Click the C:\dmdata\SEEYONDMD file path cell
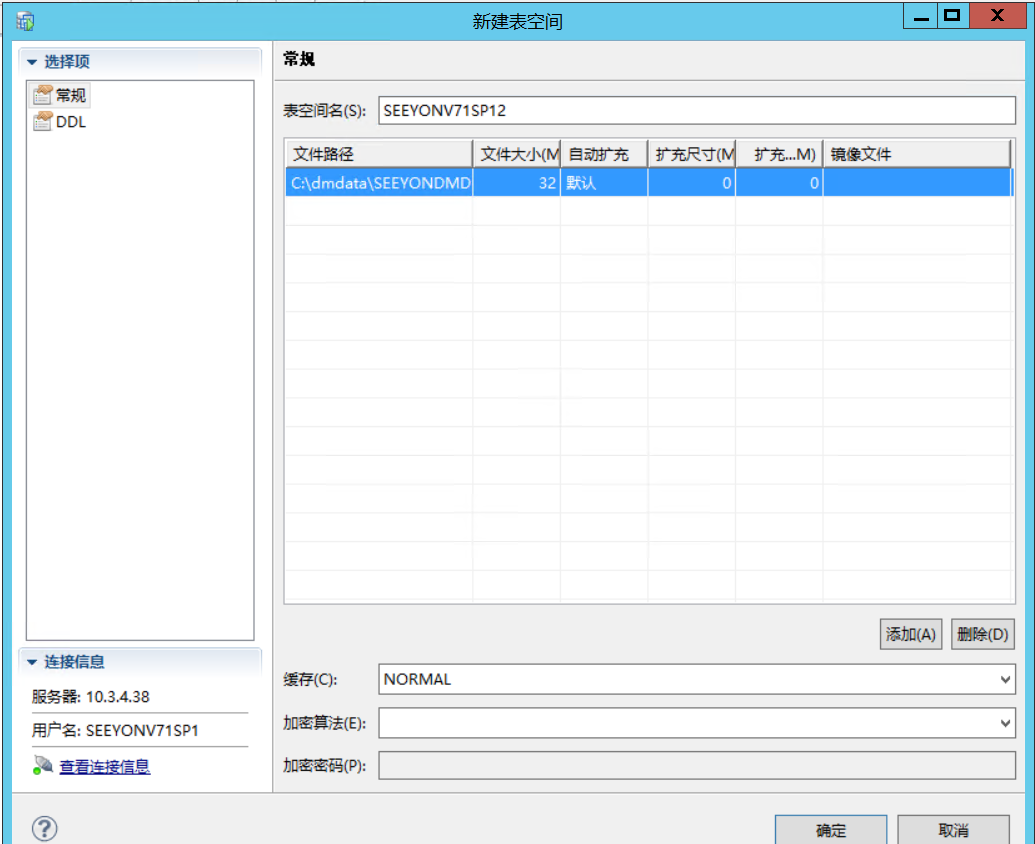 tap(379, 183)
